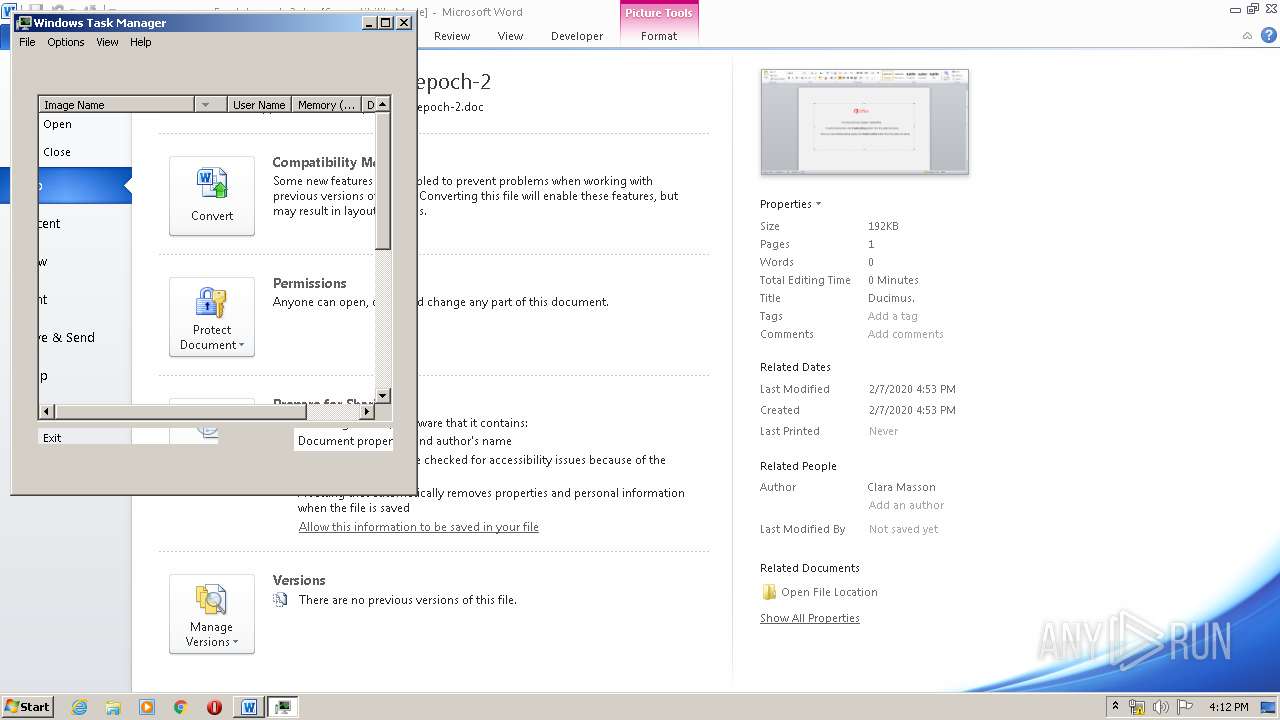Click the horizontal scrollbar left arrow
The width and height of the screenshot is (1280, 720).
pos(47,411)
